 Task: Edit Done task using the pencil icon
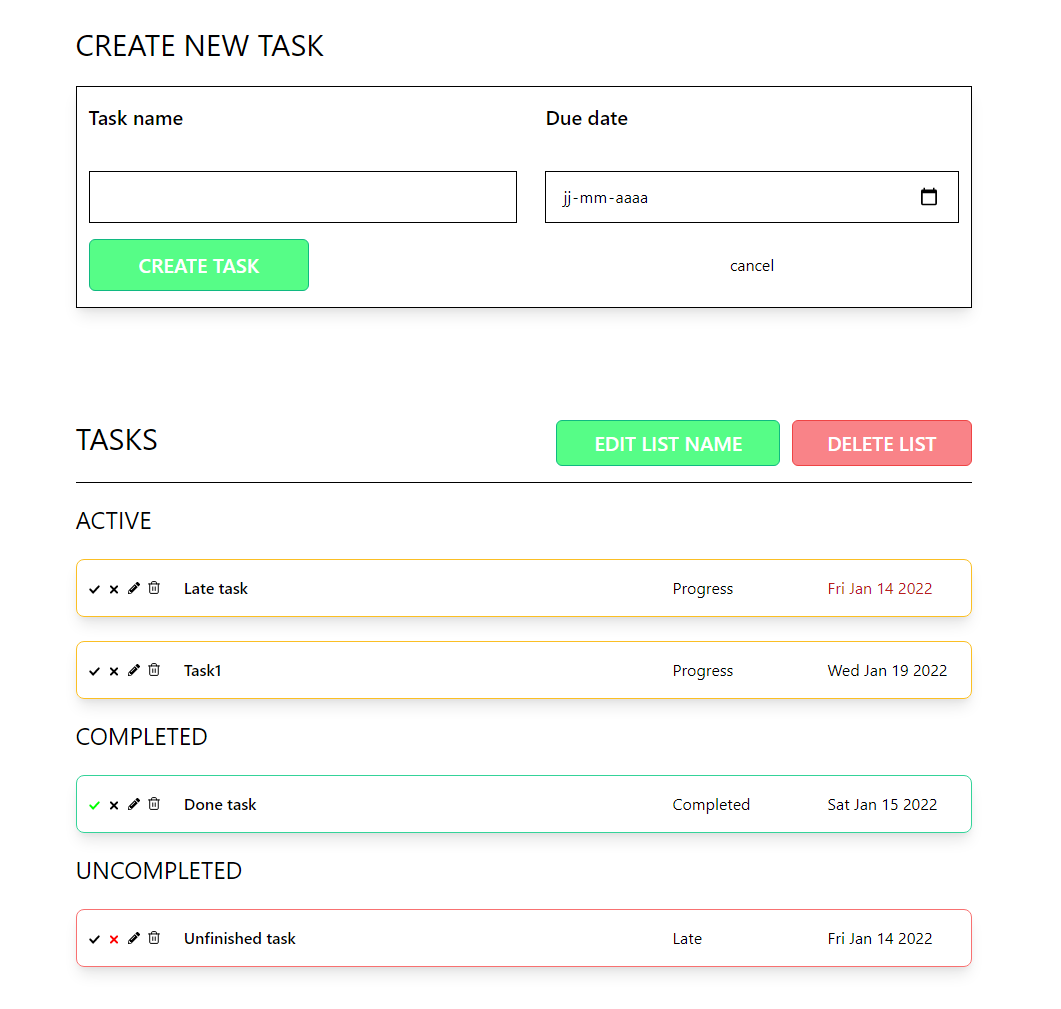click(134, 804)
